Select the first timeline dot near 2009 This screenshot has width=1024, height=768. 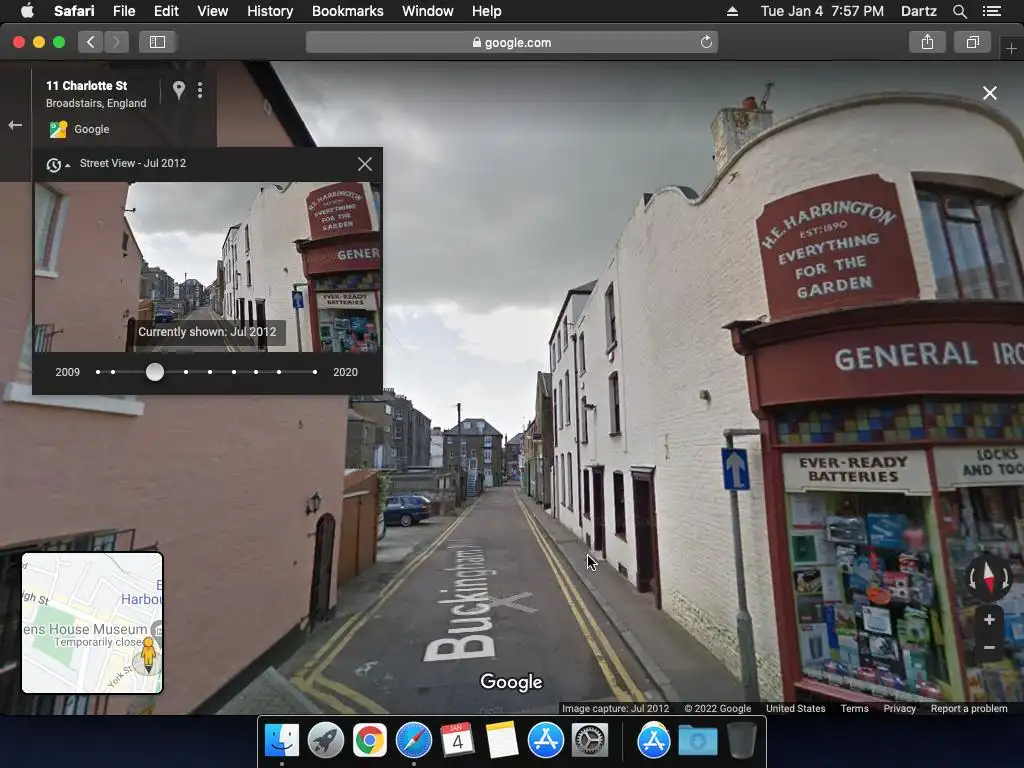(98, 372)
